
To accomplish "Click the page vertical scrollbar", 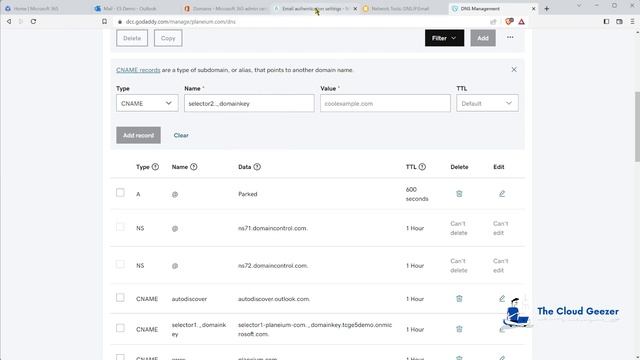I will pyautogui.click(x=637, y=127).
